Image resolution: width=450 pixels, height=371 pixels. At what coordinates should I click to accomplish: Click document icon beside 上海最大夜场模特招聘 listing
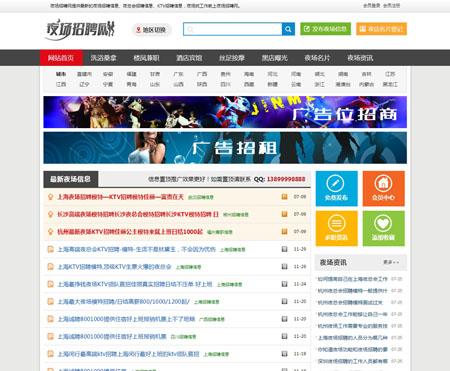(50, 302)
